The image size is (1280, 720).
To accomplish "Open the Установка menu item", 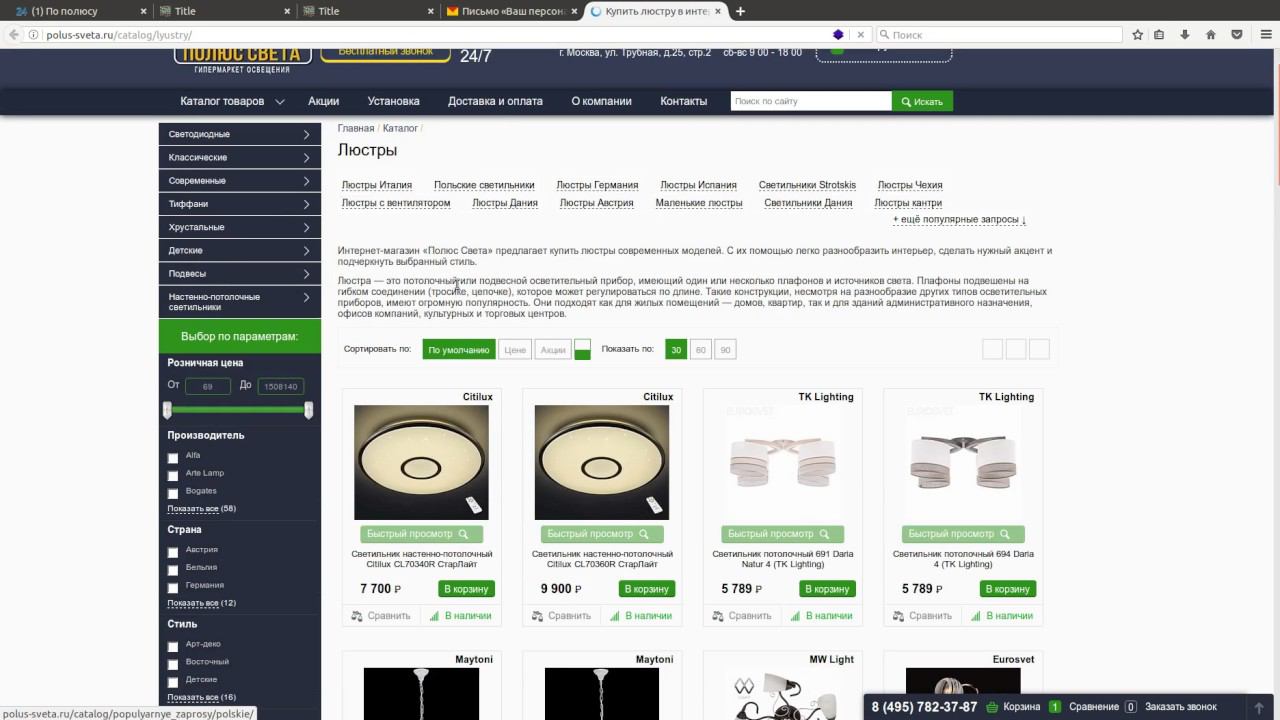I will click(x=393, y=101).
